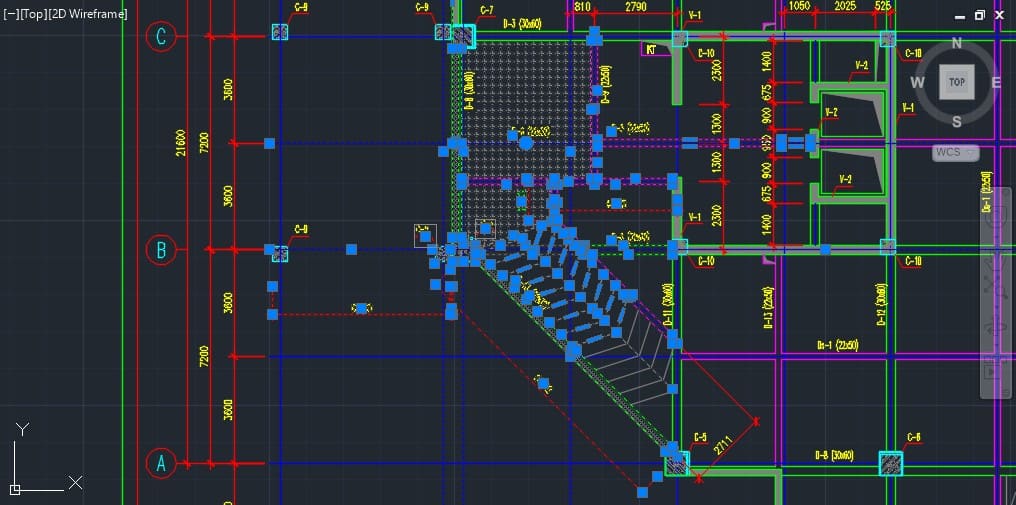1016x505 pixels.
Task: Click the S compass letter on ViewCube
Action: pos(957,122)
